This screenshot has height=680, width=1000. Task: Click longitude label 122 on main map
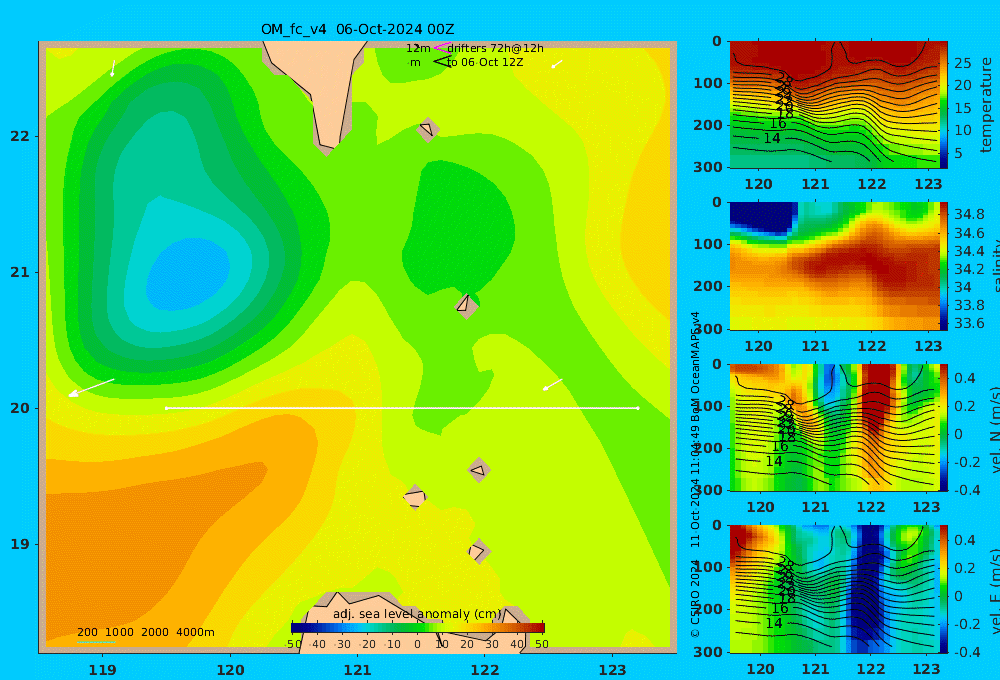point(485,670)
